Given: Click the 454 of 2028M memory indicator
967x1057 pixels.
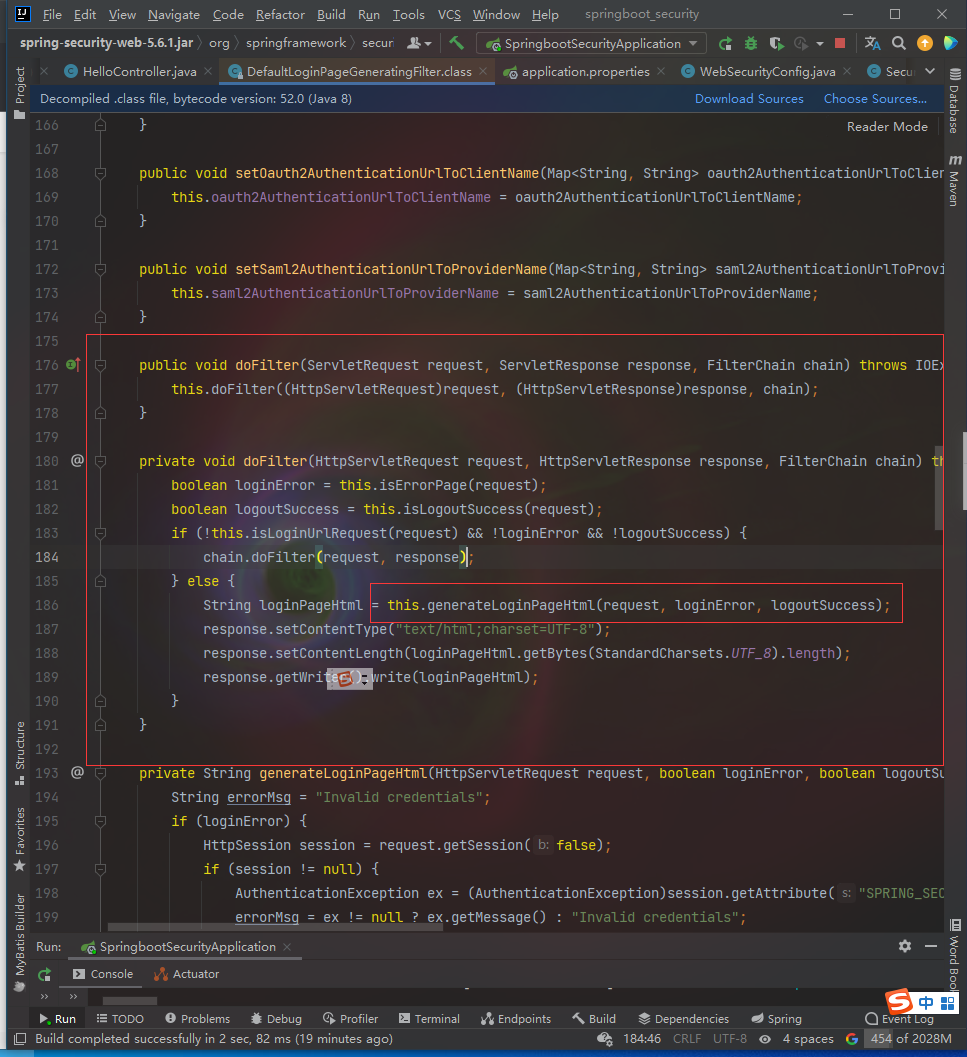Looking at the screenshot, I should pos(910,1039).
